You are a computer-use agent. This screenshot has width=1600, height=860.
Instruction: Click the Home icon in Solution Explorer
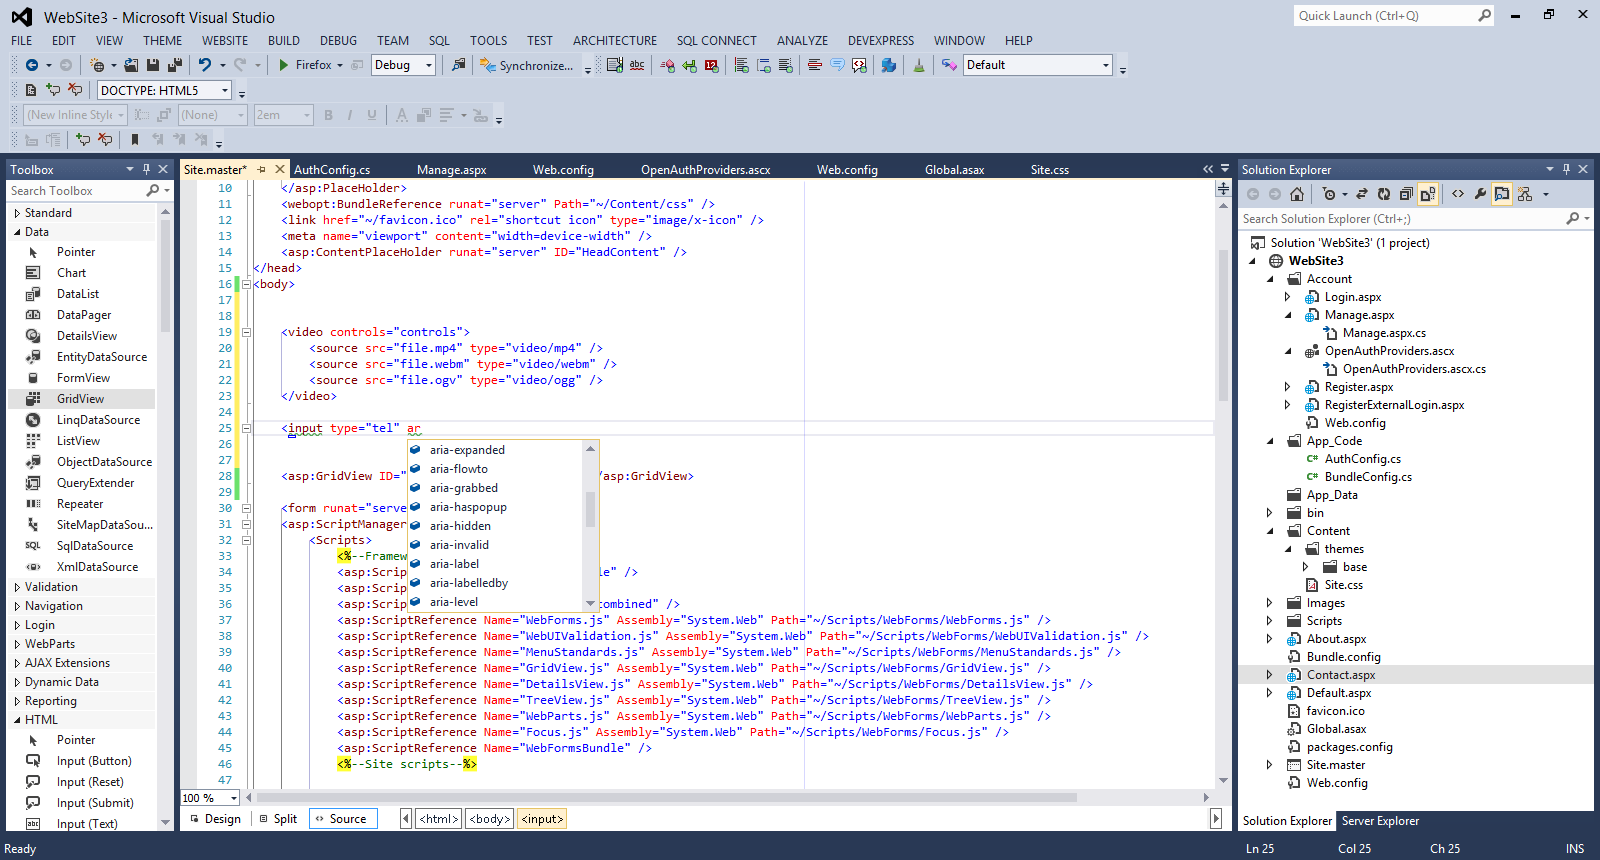click(1297, 194)
